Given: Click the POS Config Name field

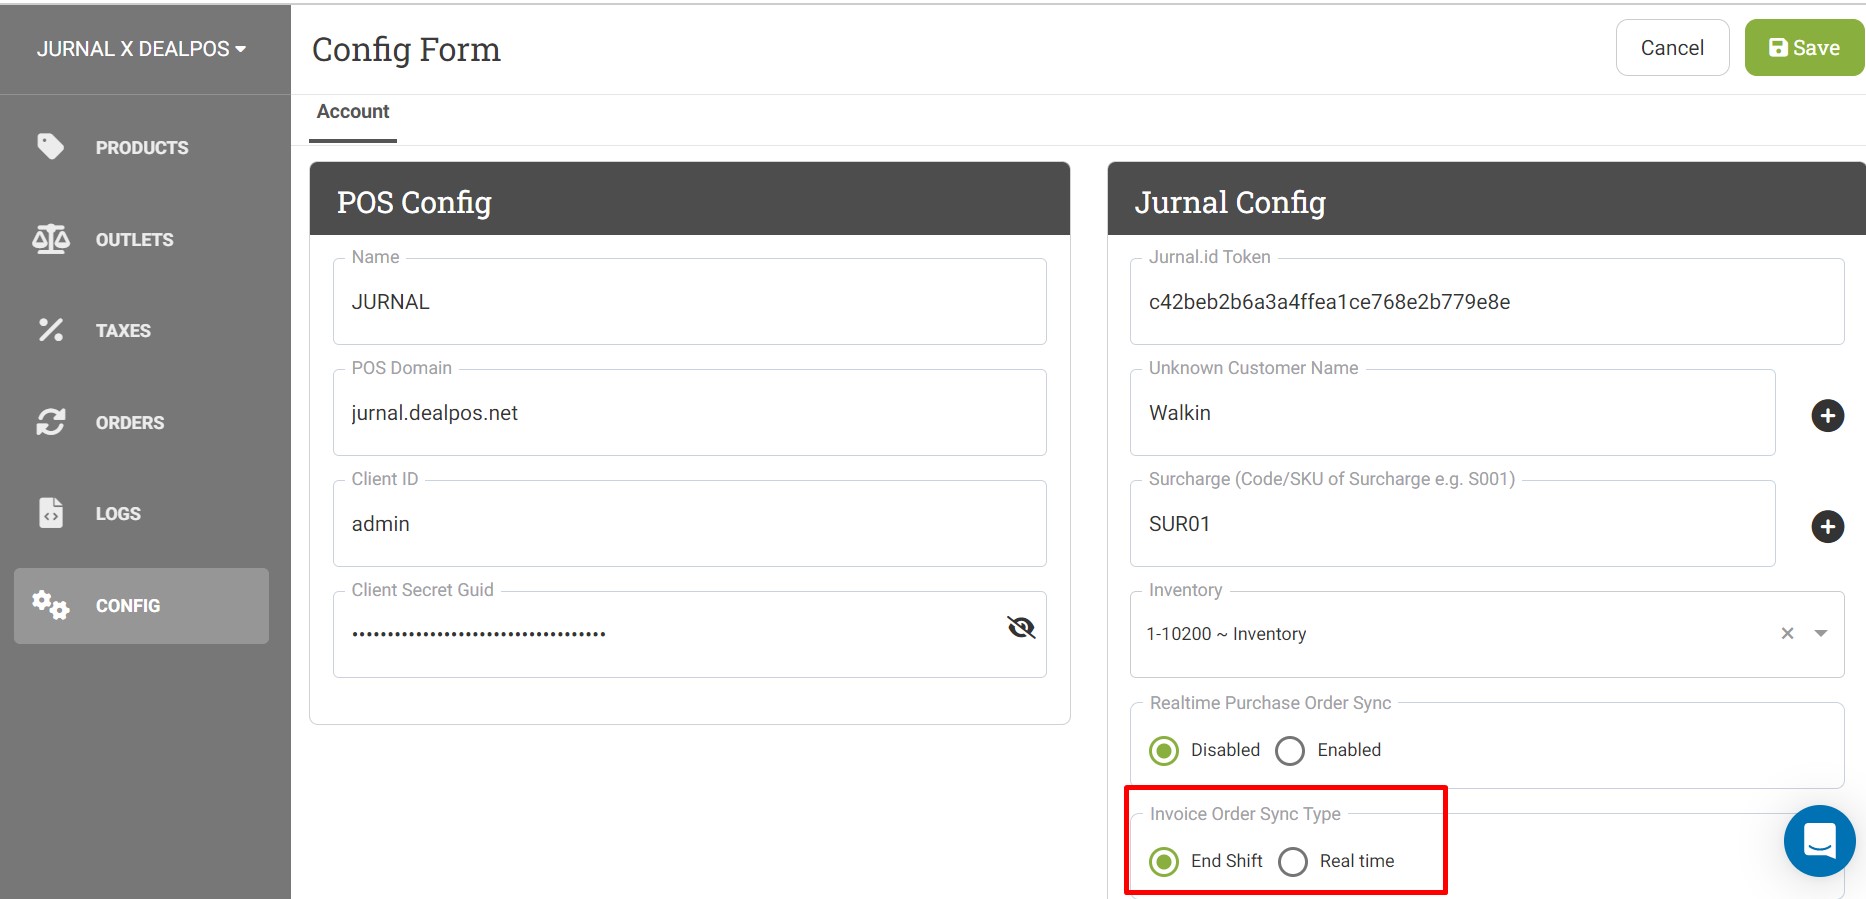Looking at the screenshot, I should [690, 302].
